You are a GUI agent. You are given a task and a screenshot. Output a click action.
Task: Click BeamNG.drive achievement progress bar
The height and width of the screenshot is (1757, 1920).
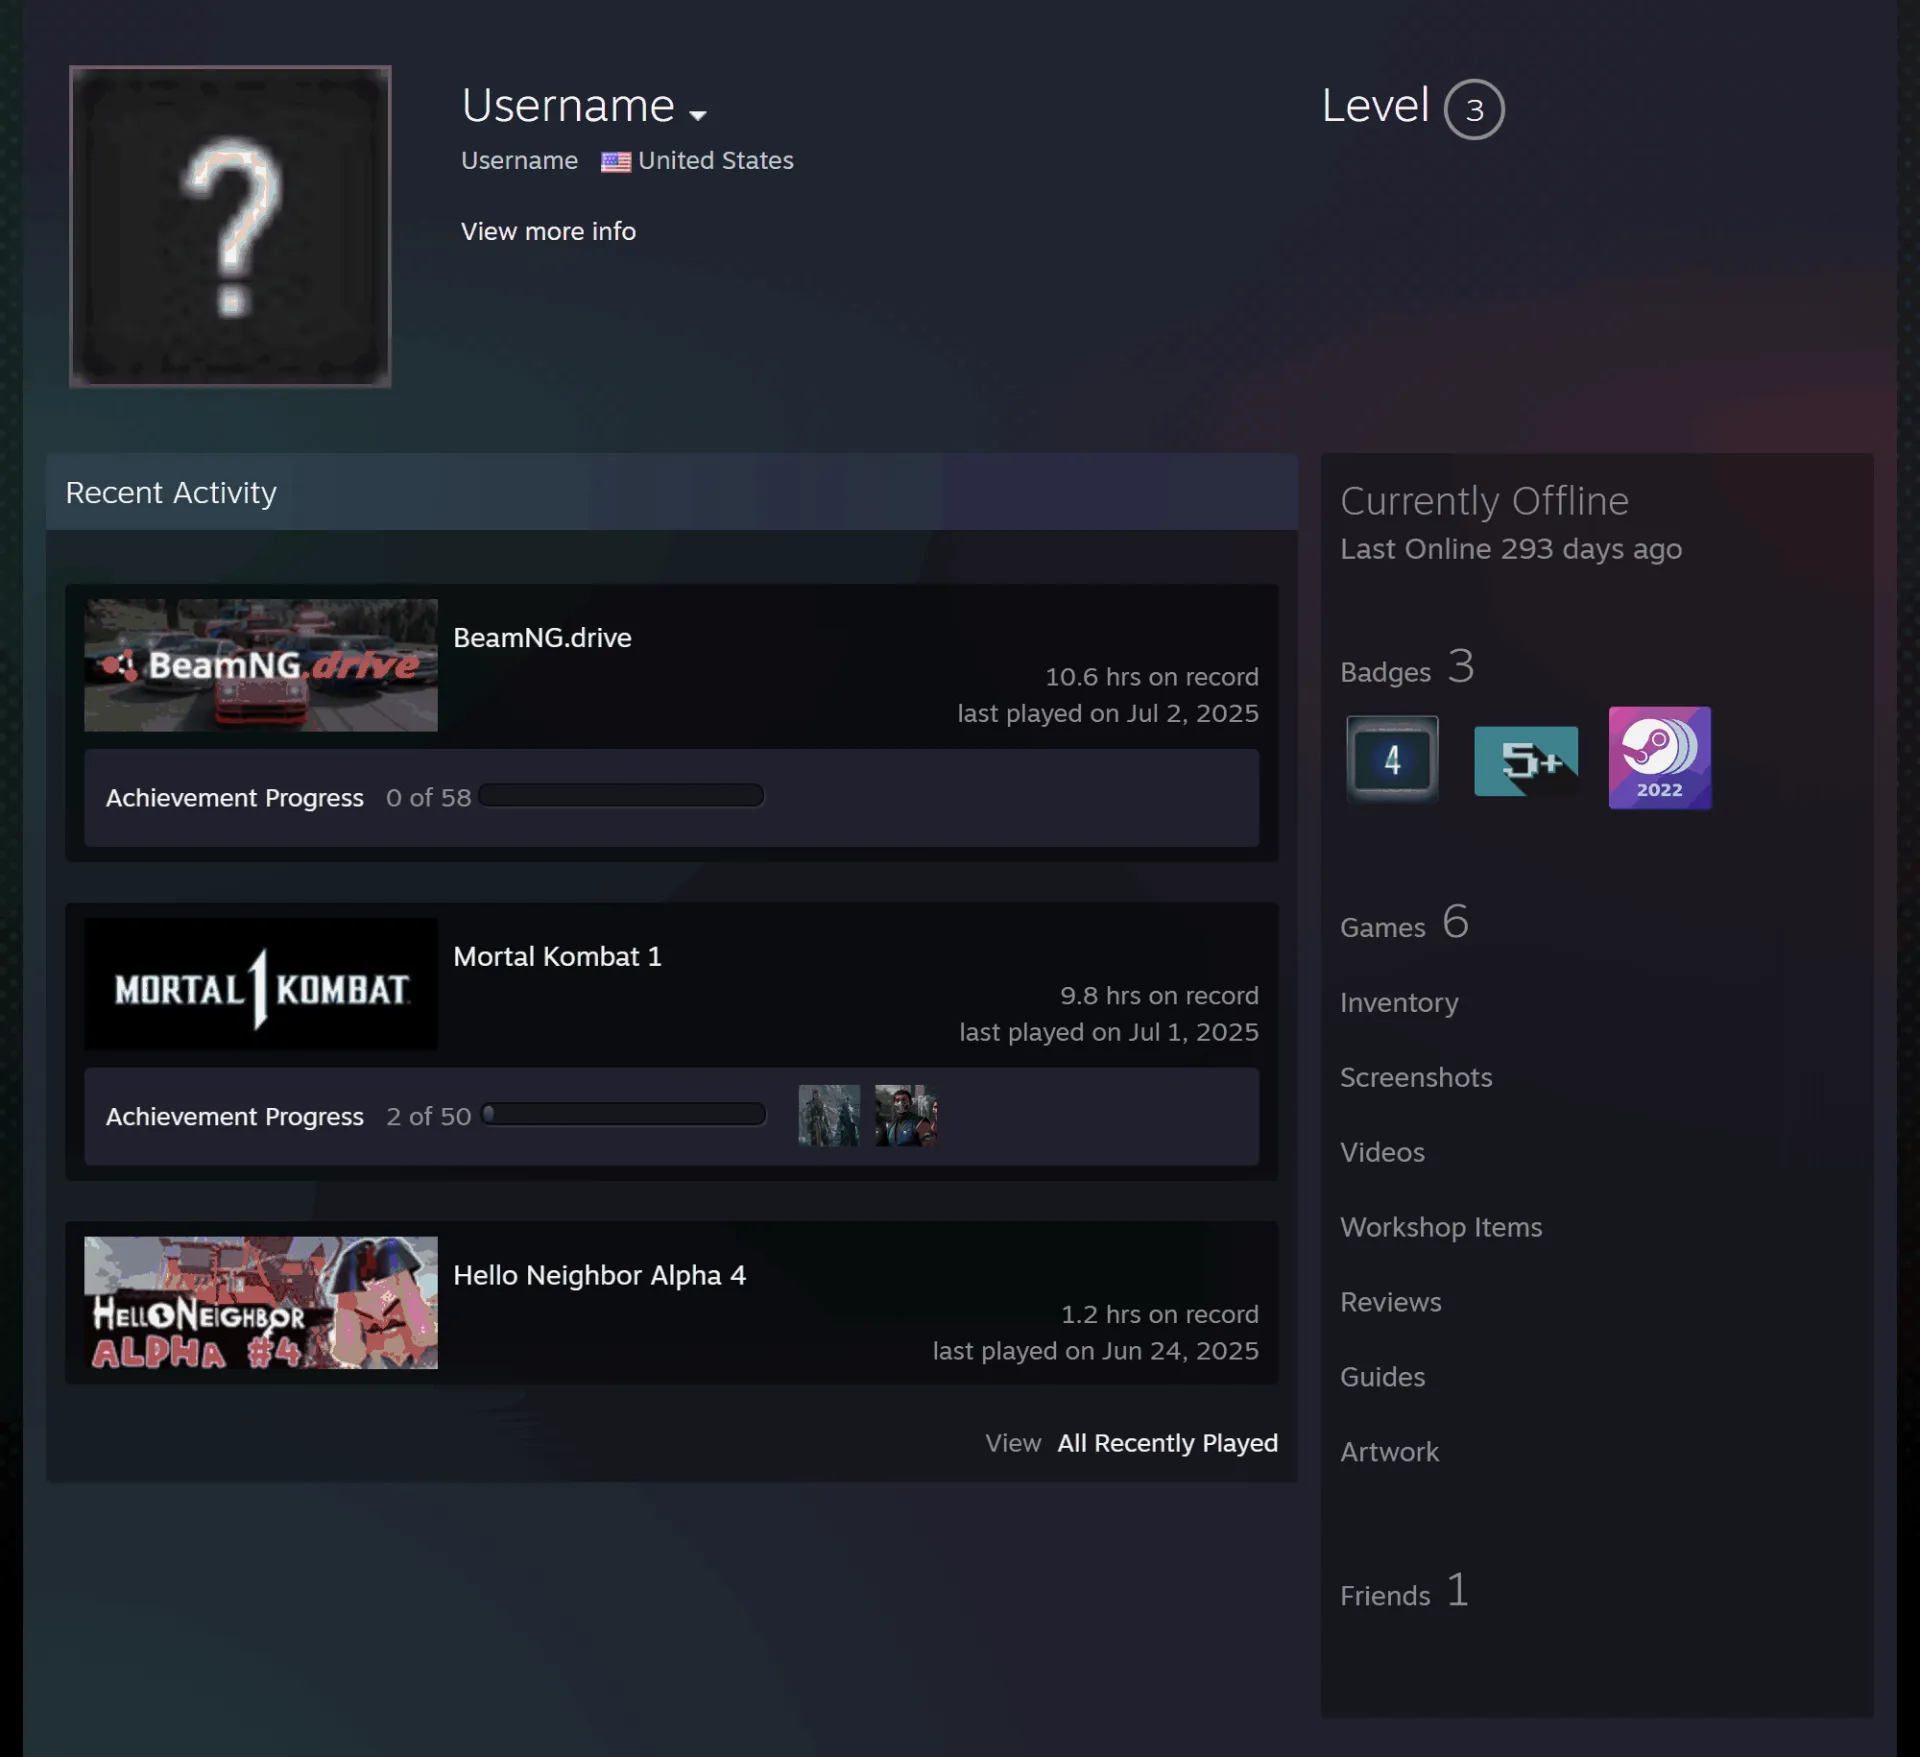(x=621, y=796)
